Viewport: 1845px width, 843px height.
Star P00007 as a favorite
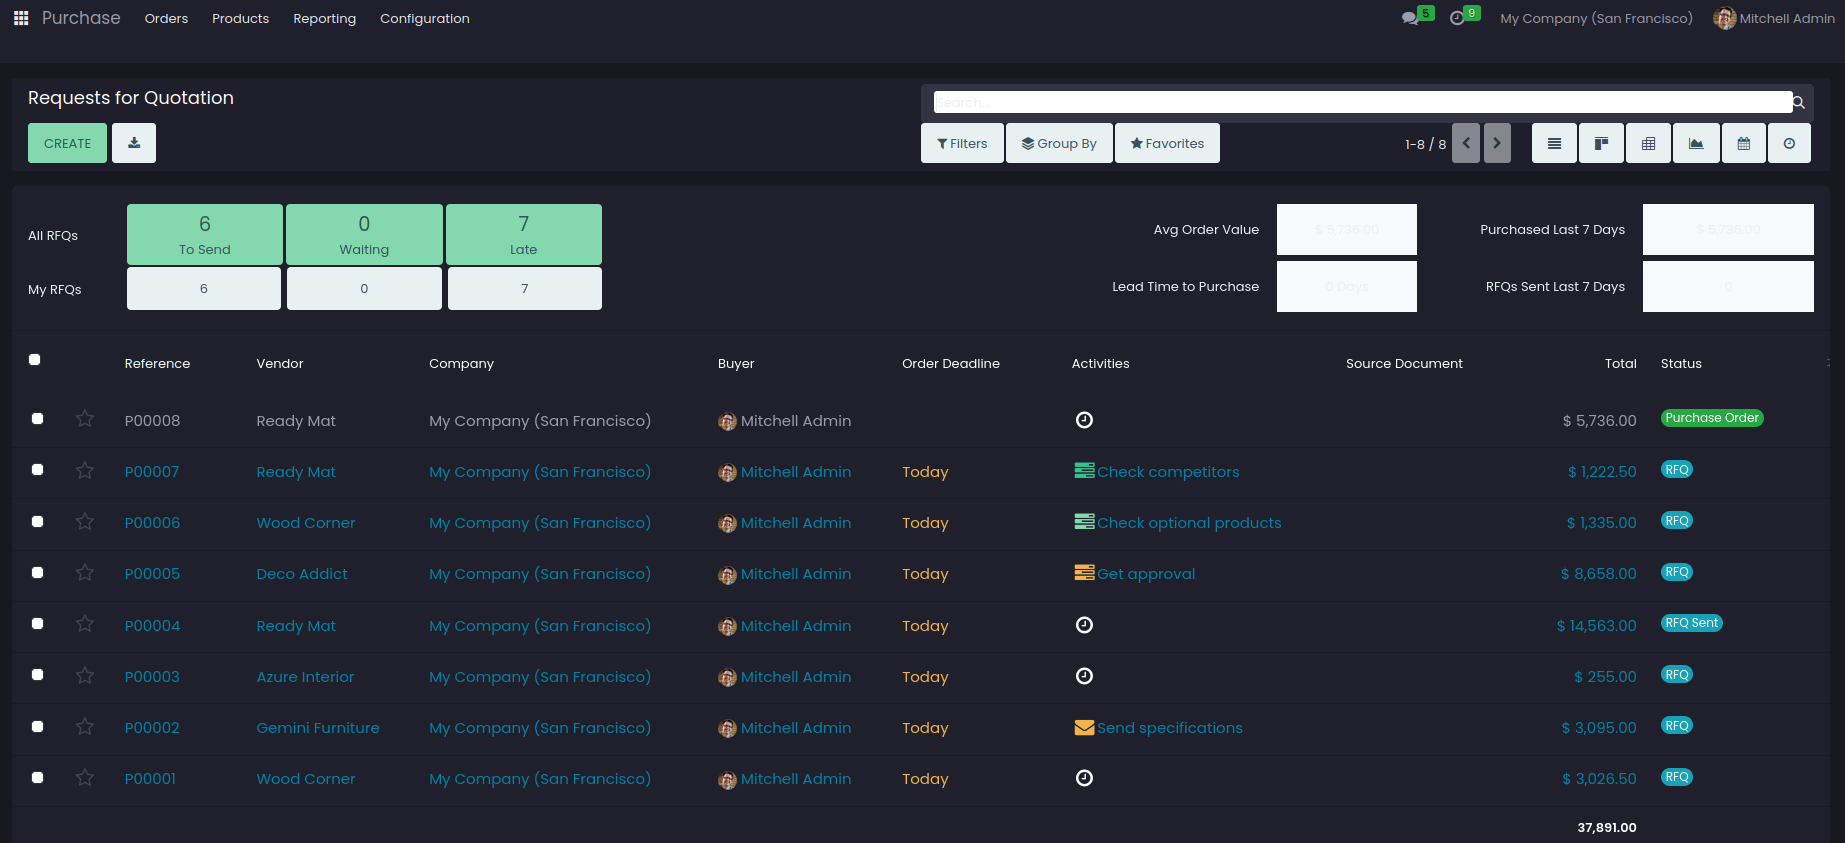(x=85, y=470)
